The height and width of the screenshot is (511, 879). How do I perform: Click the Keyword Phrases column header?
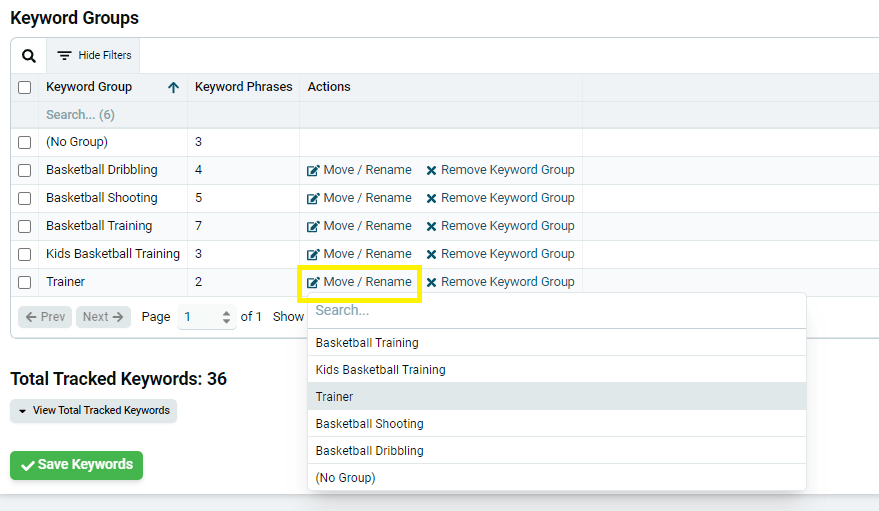[243, 87]
